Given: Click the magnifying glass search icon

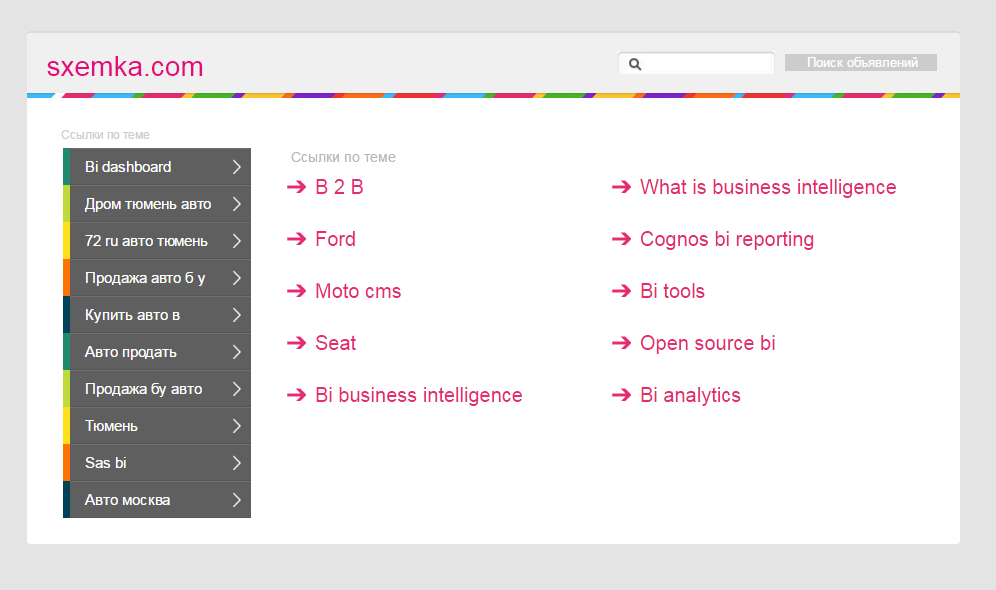Looking at the screenshot, I should [634, 64].
